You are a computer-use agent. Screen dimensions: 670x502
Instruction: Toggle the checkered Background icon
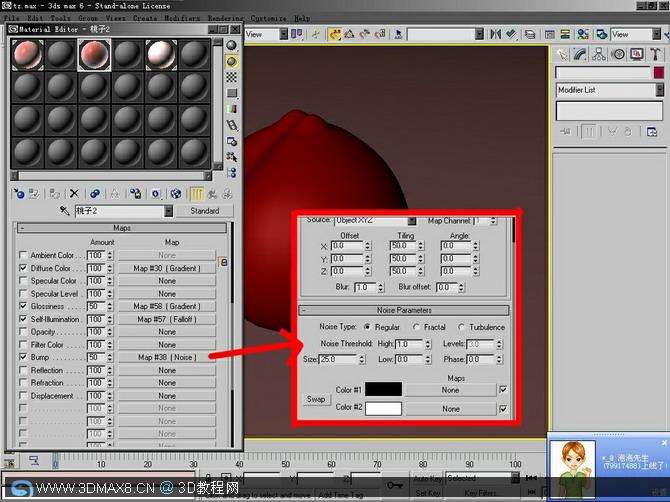tap(231, 77)
